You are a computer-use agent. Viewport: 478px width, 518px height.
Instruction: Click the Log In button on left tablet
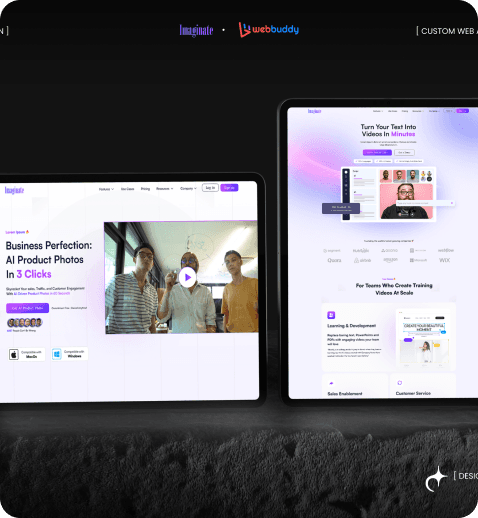pos(210,188)
